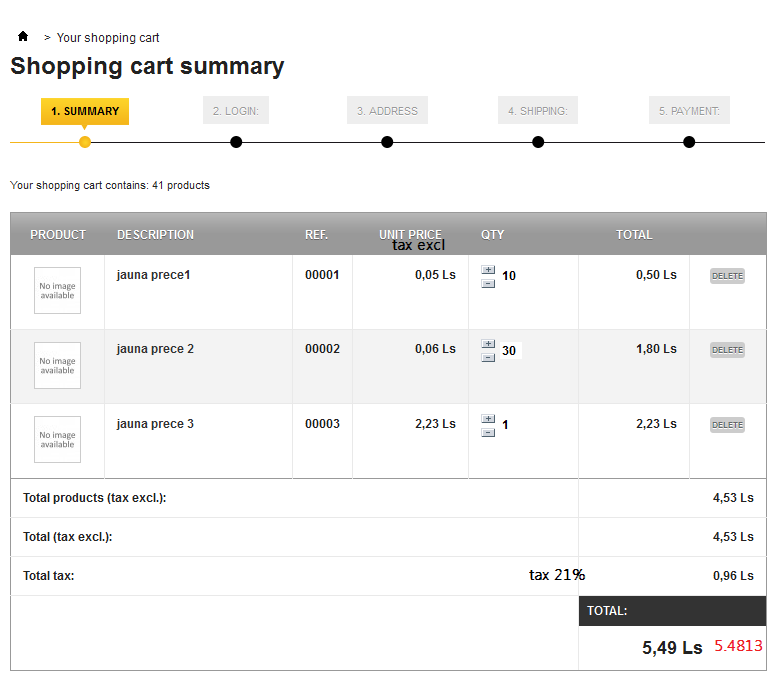Delete jauna prece1 from cart
The image size is (775, 679).
(x=727, y=276)
